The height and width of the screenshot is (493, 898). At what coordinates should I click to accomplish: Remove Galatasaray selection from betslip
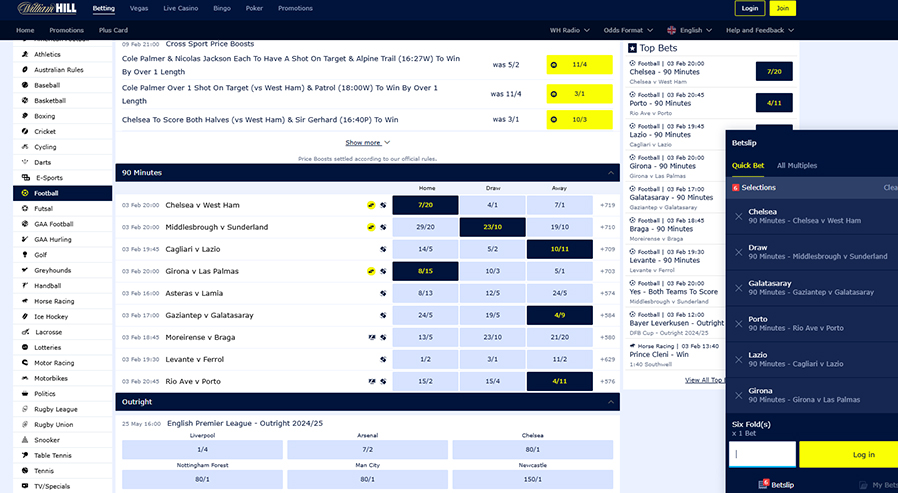click(739, 288)
